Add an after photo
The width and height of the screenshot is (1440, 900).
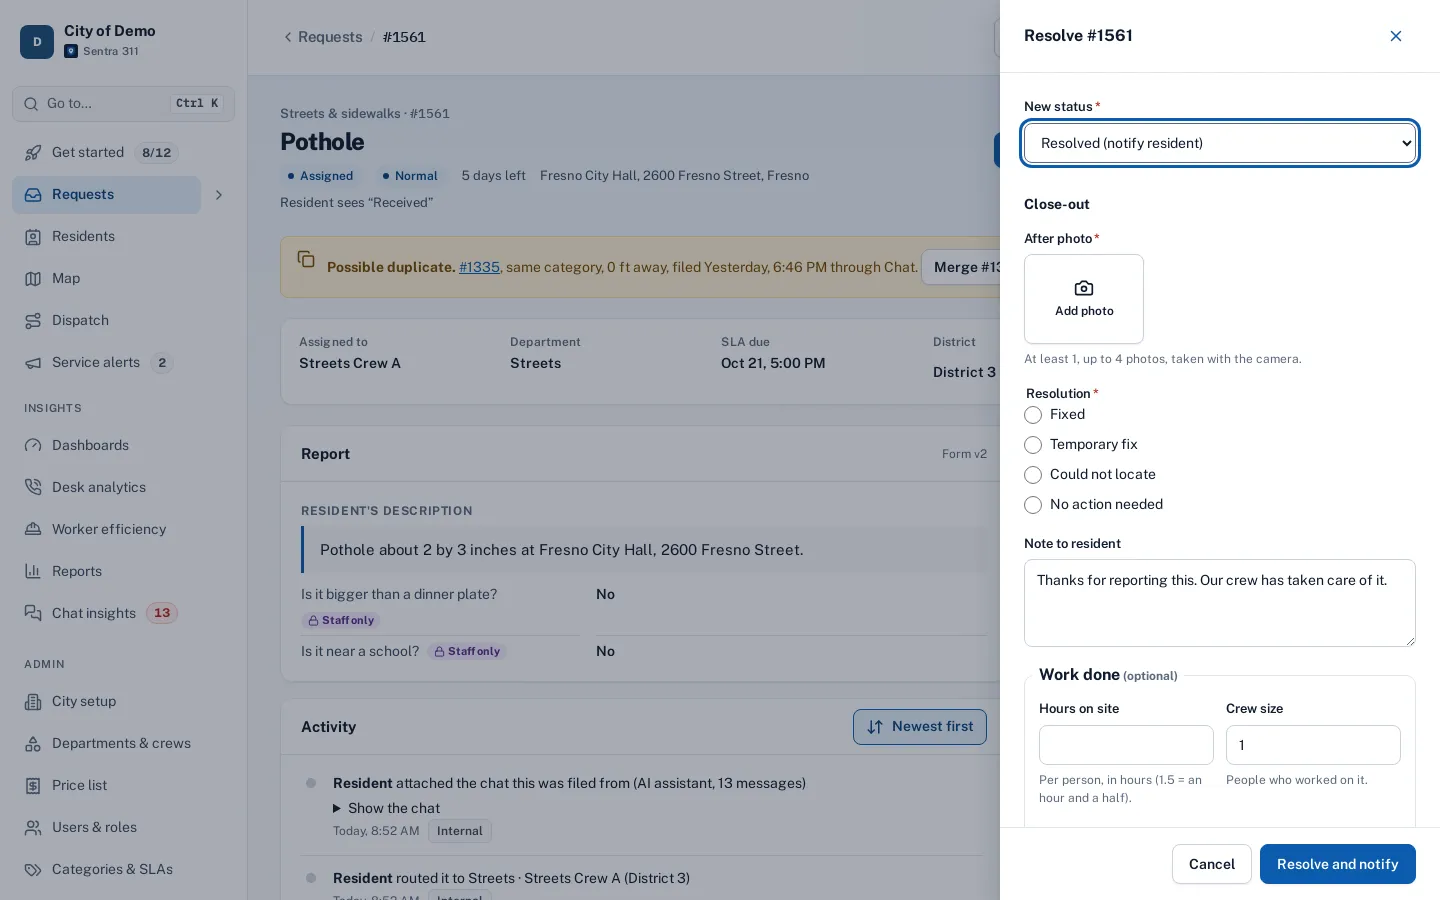pos(1084,299)
